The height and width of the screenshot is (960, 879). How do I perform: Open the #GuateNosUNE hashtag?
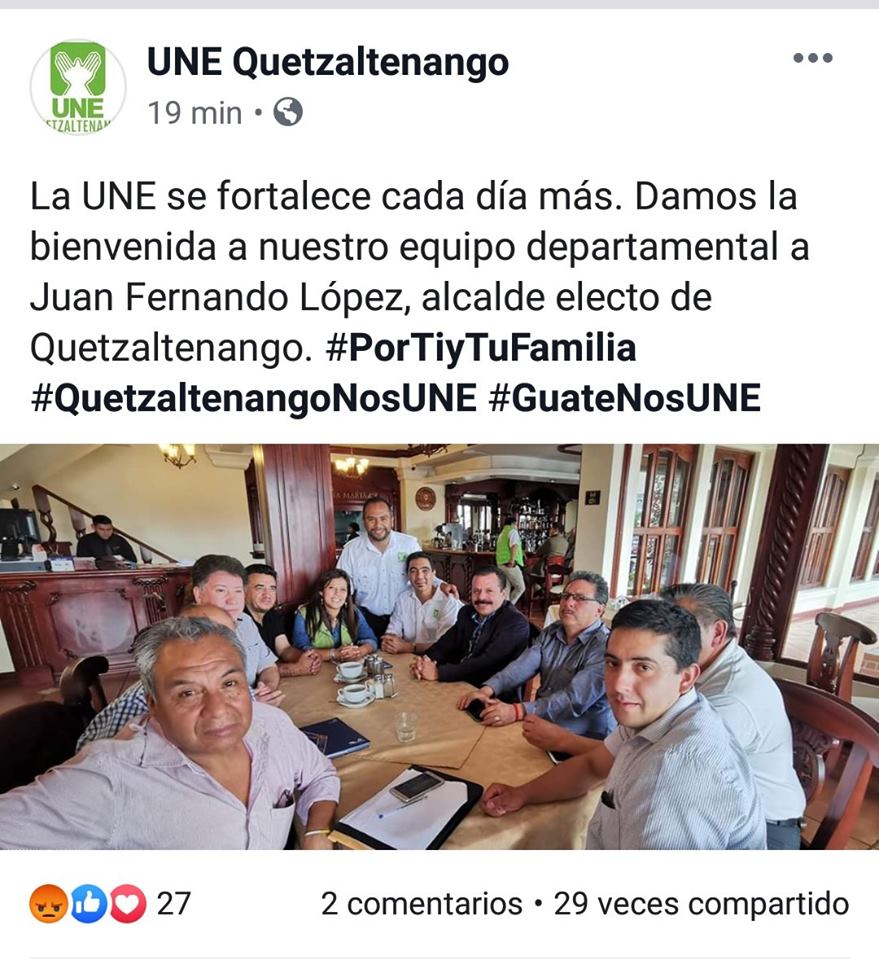[x=625, y=398]
